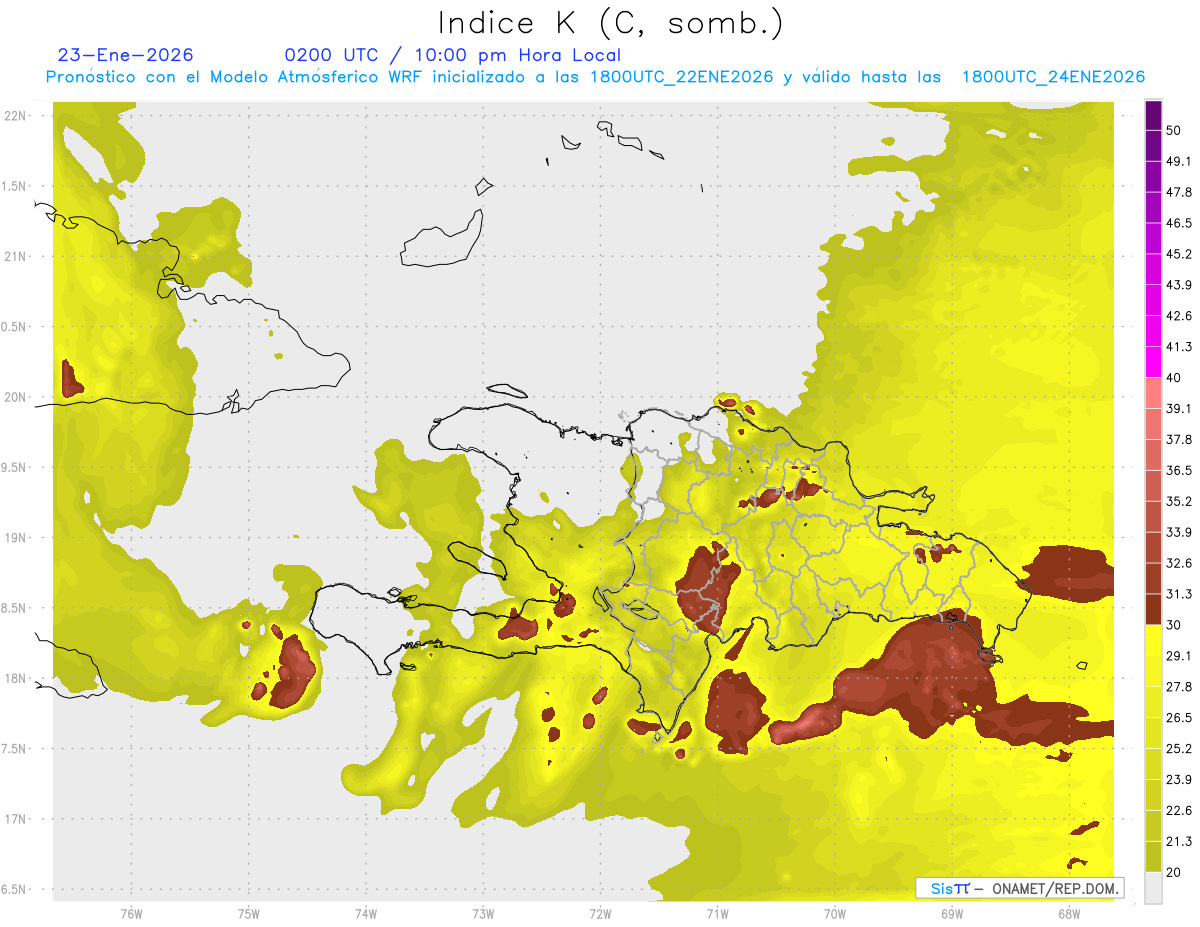Click the colorbar value label '33.9'
Viewport: 1200px width, 927px height.
coord(1179,532)
